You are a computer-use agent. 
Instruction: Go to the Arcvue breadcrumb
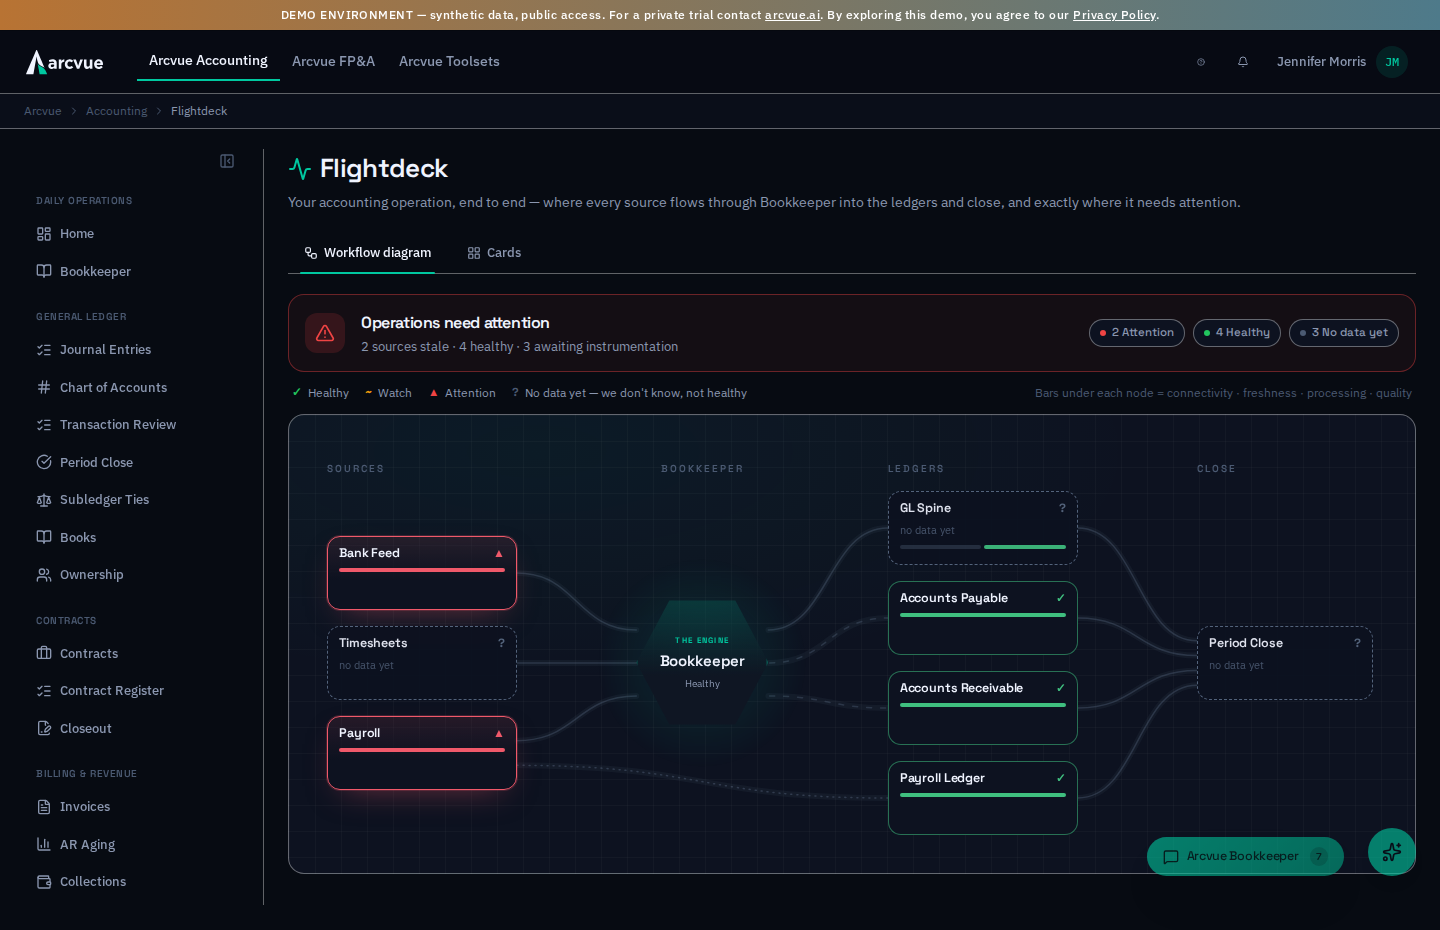(43, 111)
